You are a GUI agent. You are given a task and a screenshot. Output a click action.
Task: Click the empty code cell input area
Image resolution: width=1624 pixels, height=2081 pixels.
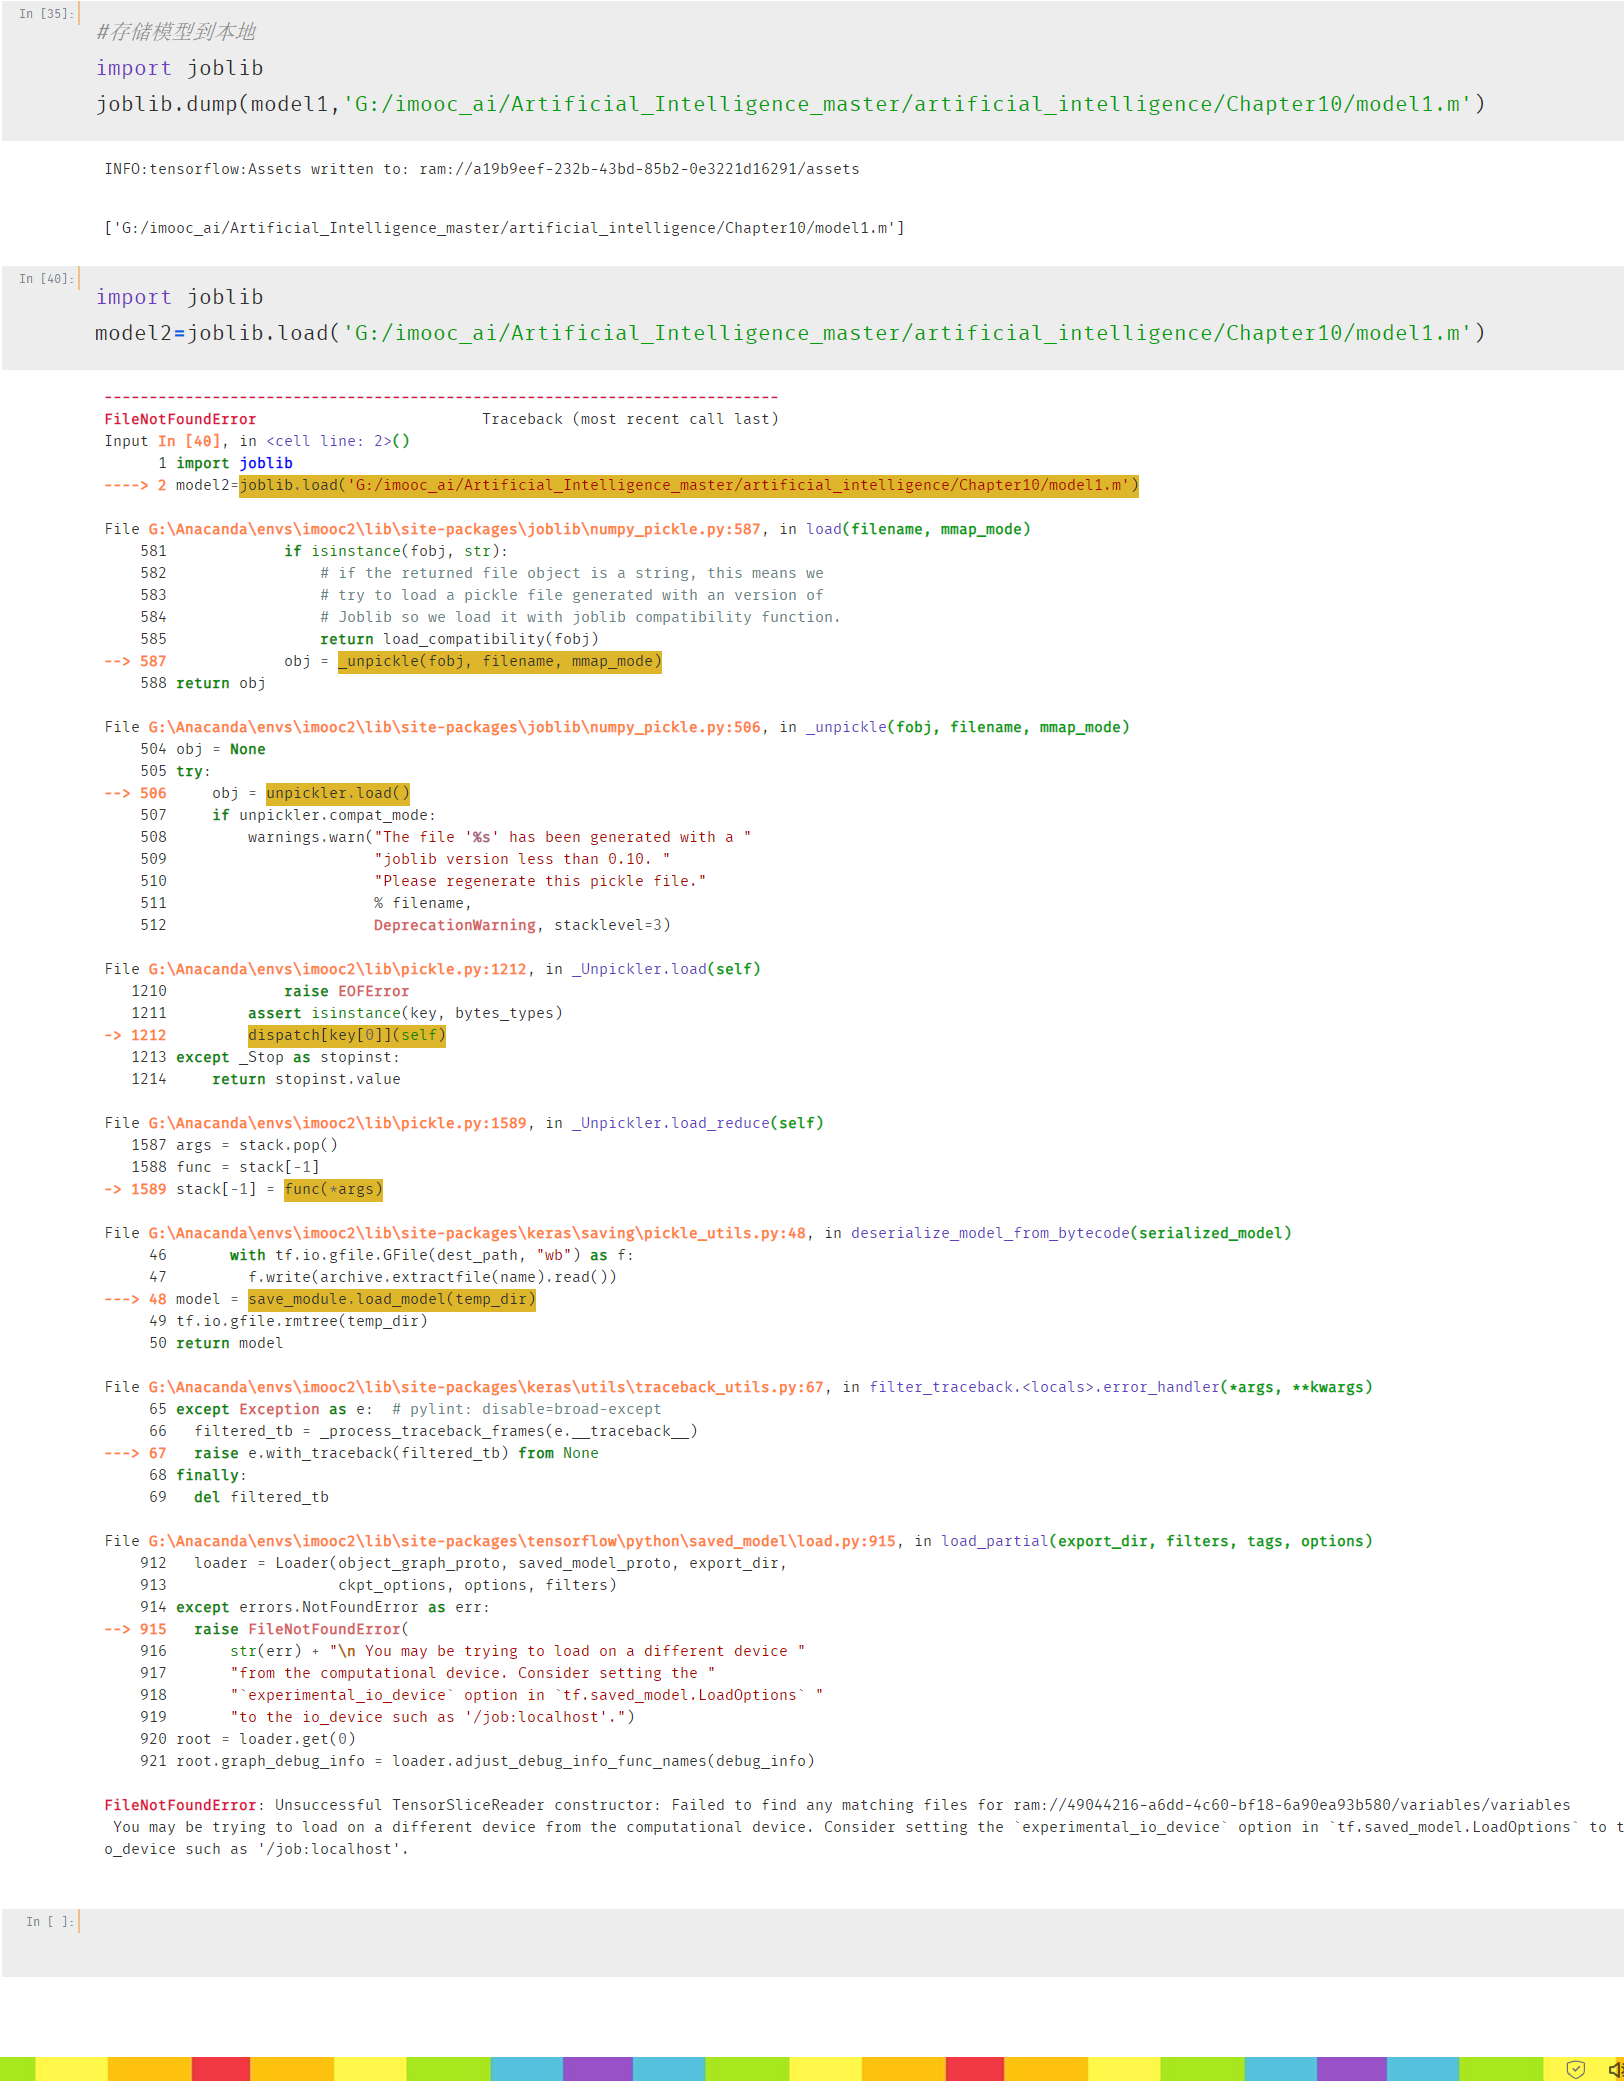click(850, 1942)
